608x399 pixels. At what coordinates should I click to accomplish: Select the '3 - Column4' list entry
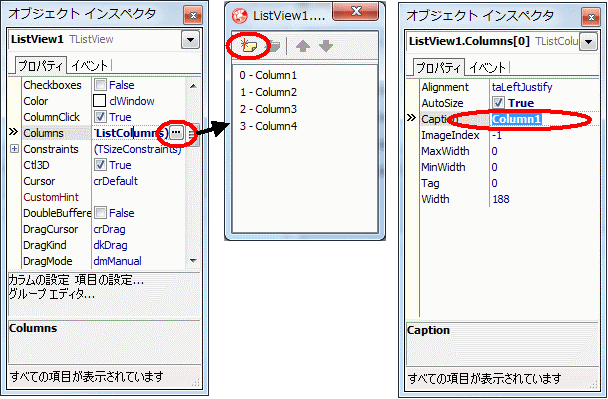pyautogui.click(x=268, y=126)
